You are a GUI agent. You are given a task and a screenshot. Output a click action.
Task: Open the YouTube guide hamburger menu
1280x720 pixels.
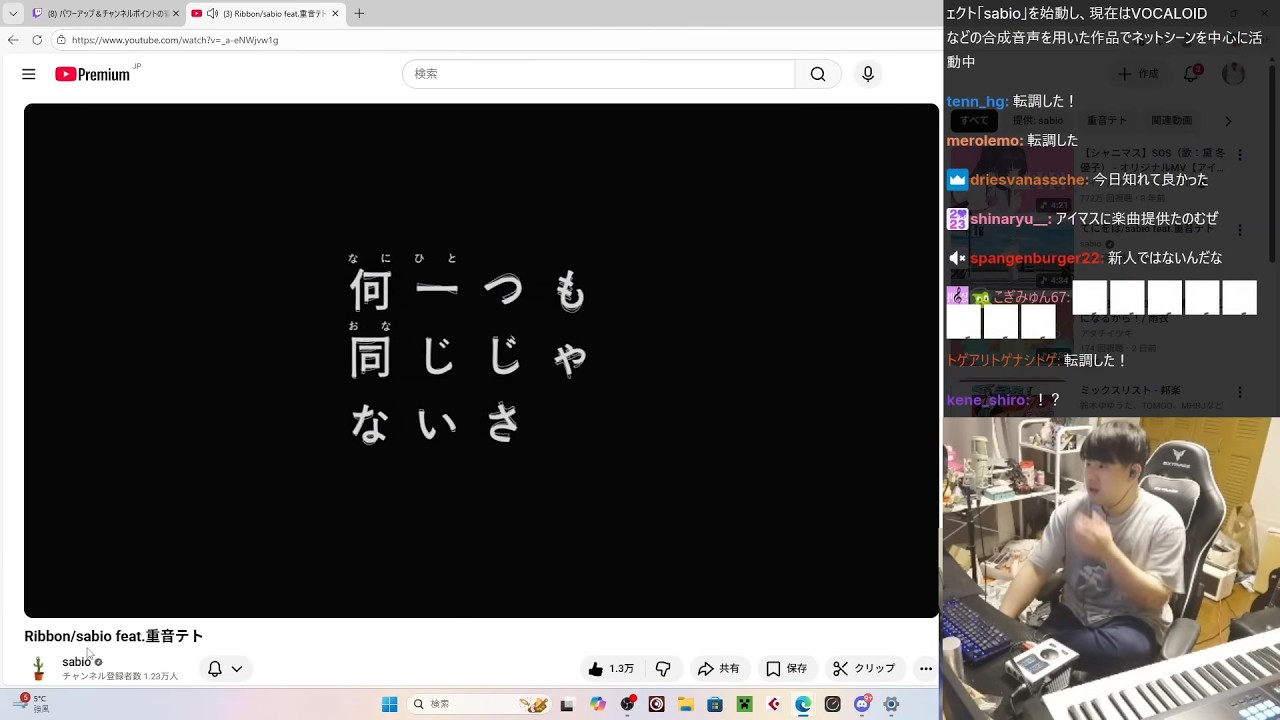point(29,74)
